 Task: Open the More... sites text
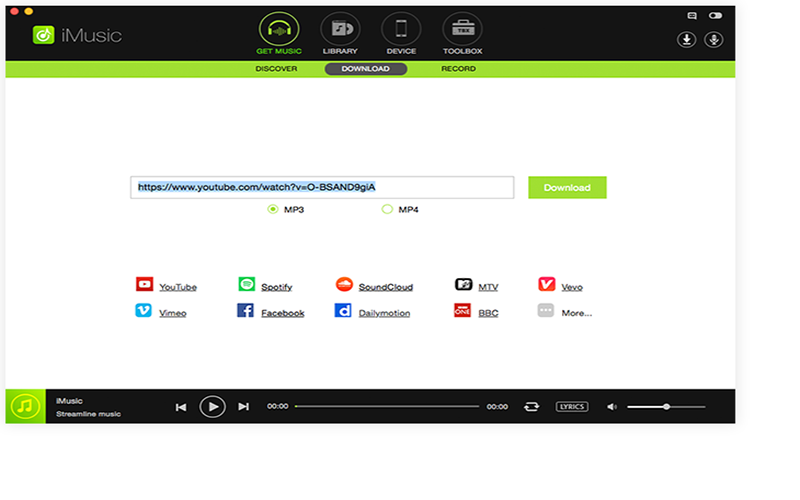pos(577,313)
